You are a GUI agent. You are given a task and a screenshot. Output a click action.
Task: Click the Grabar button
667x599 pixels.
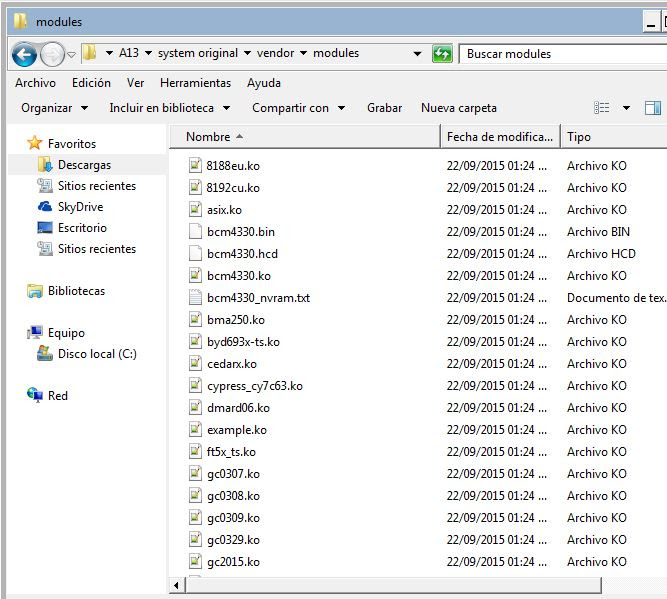pos(384,108)
